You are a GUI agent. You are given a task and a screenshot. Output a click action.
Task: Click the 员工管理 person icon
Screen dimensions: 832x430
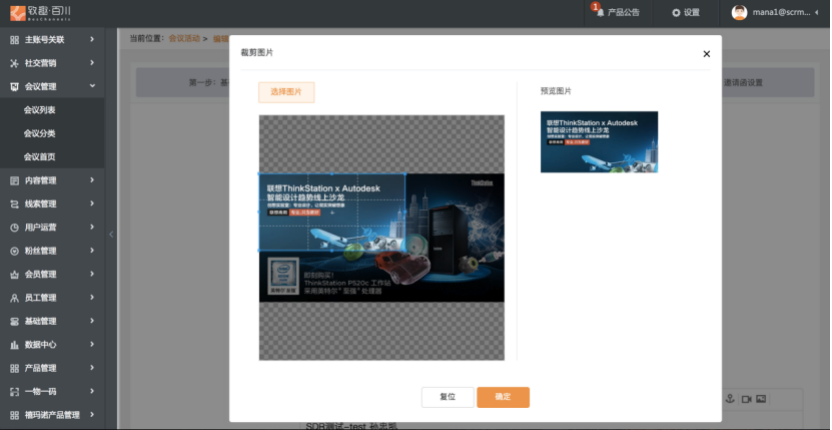pos(14,298)
